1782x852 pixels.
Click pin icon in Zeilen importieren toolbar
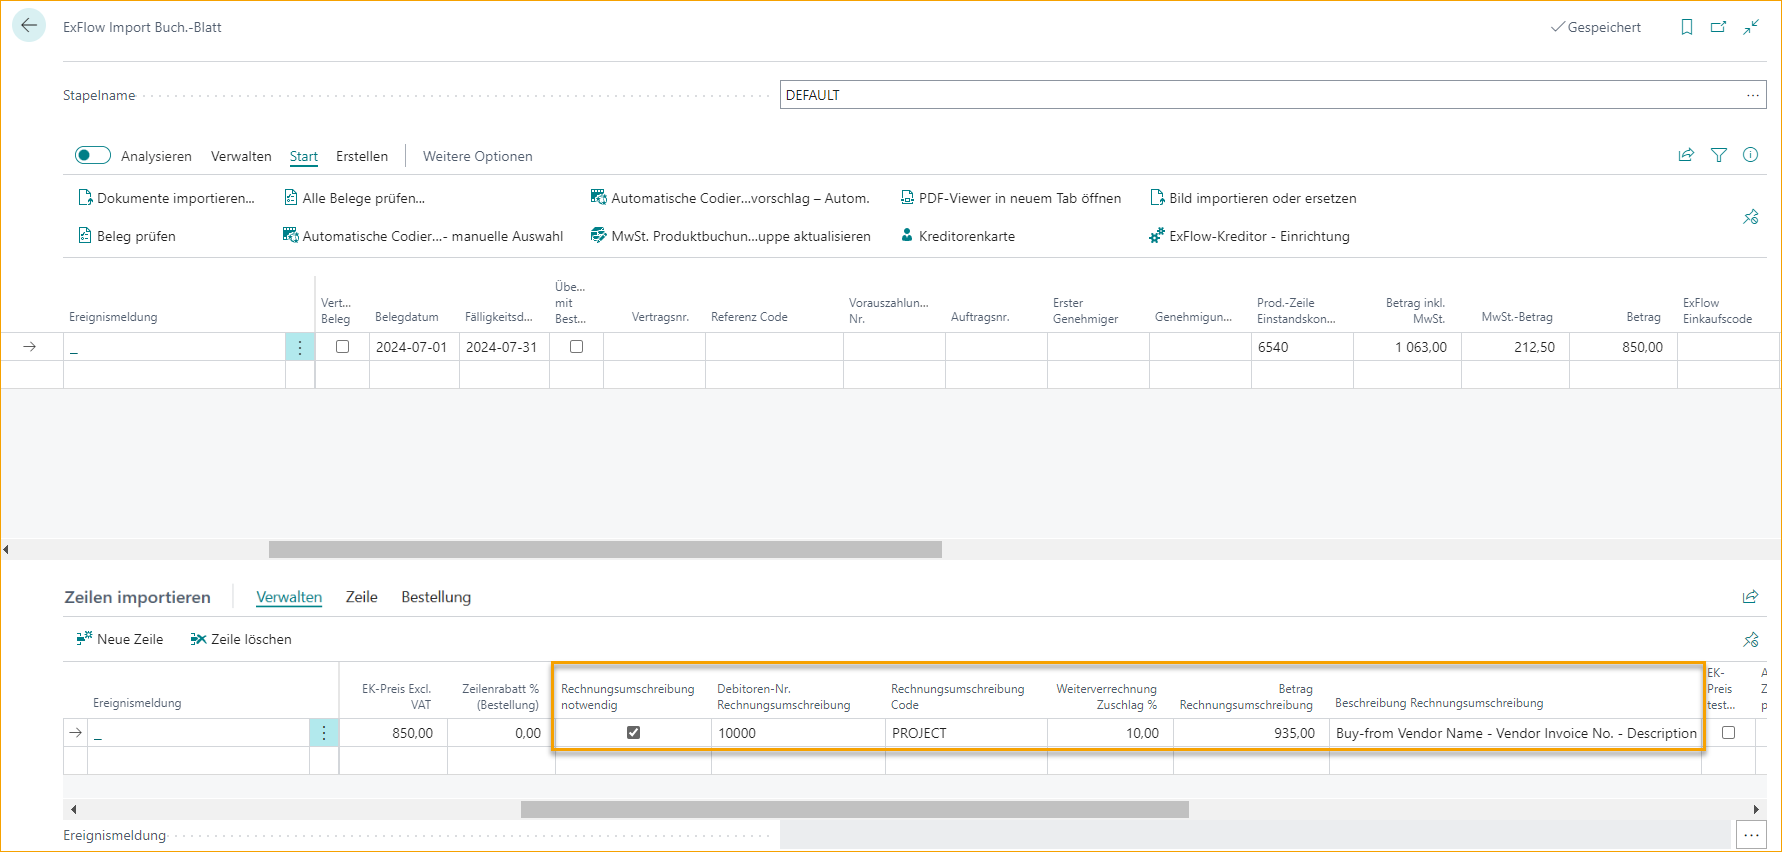1751,639
